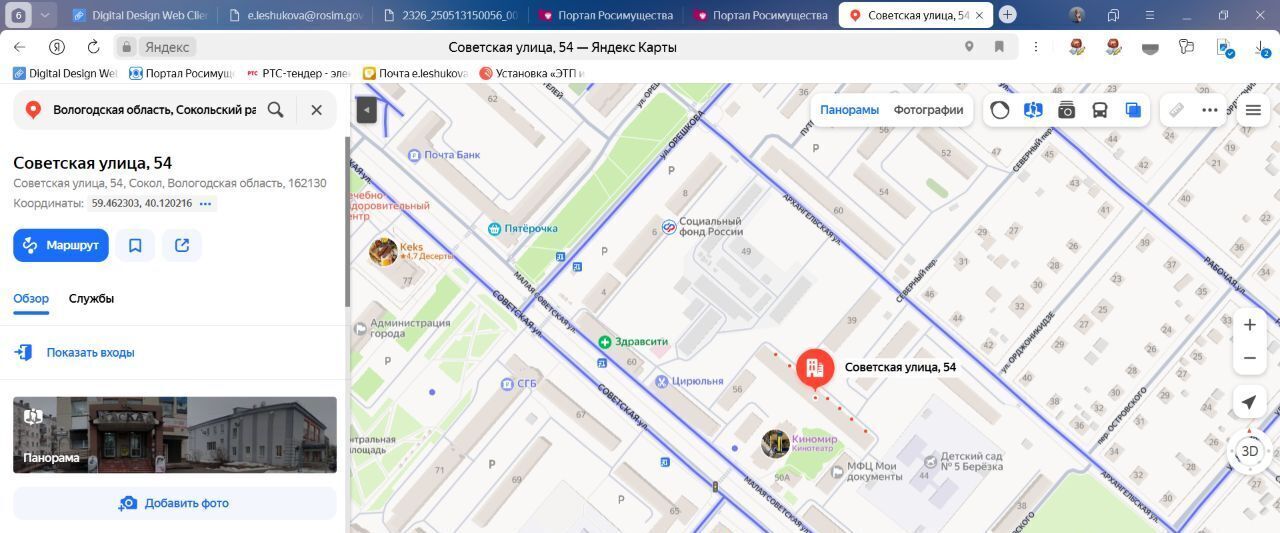Go back with browser back arrow

pyautogui.click(x=19, y=47)
